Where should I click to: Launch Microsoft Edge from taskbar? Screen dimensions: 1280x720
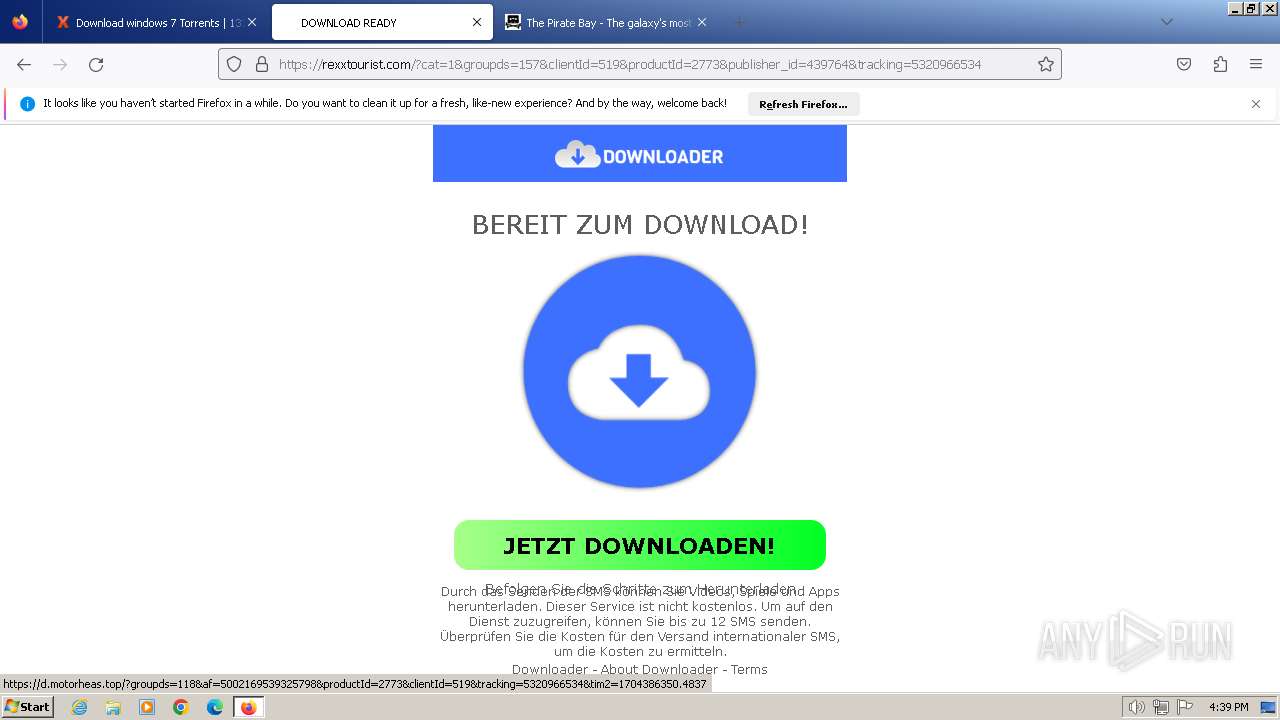point(215,707)
